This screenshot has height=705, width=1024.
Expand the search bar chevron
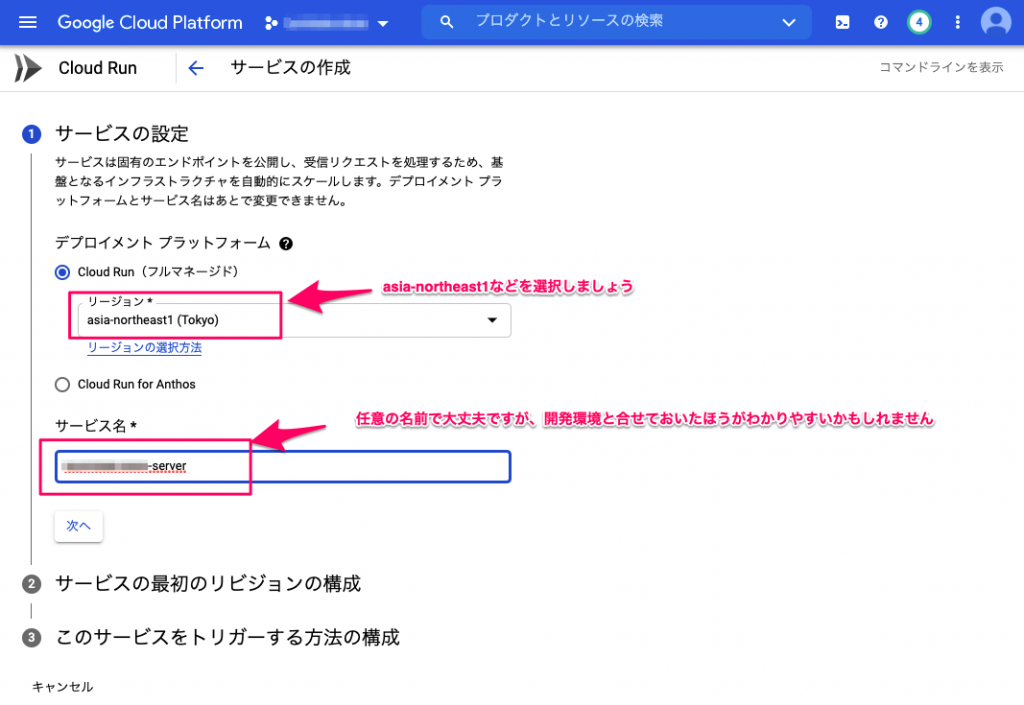coord(789,22)
